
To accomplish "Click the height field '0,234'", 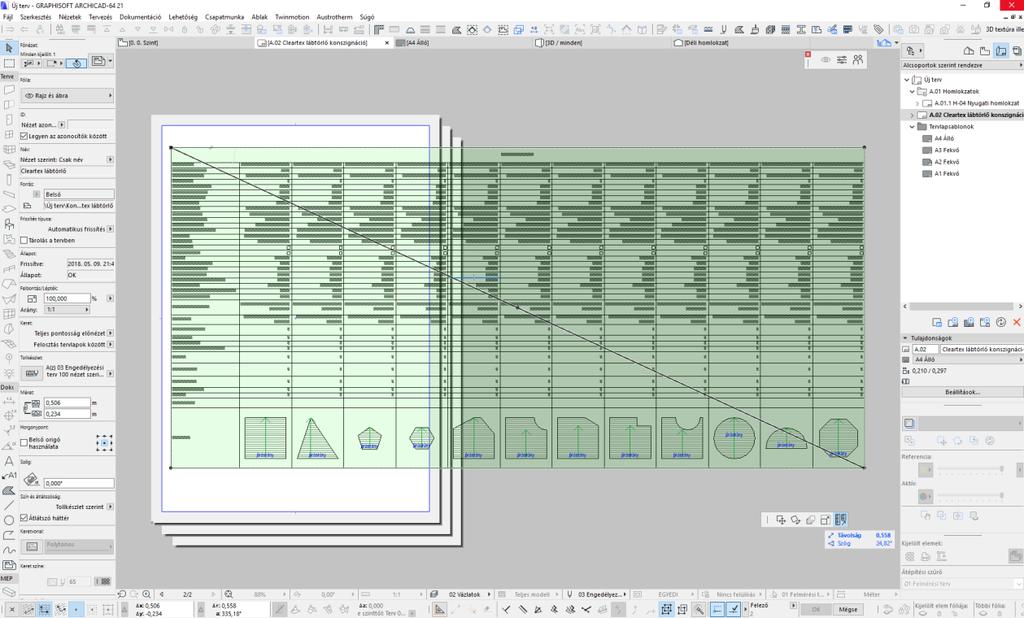I will 67,414.
